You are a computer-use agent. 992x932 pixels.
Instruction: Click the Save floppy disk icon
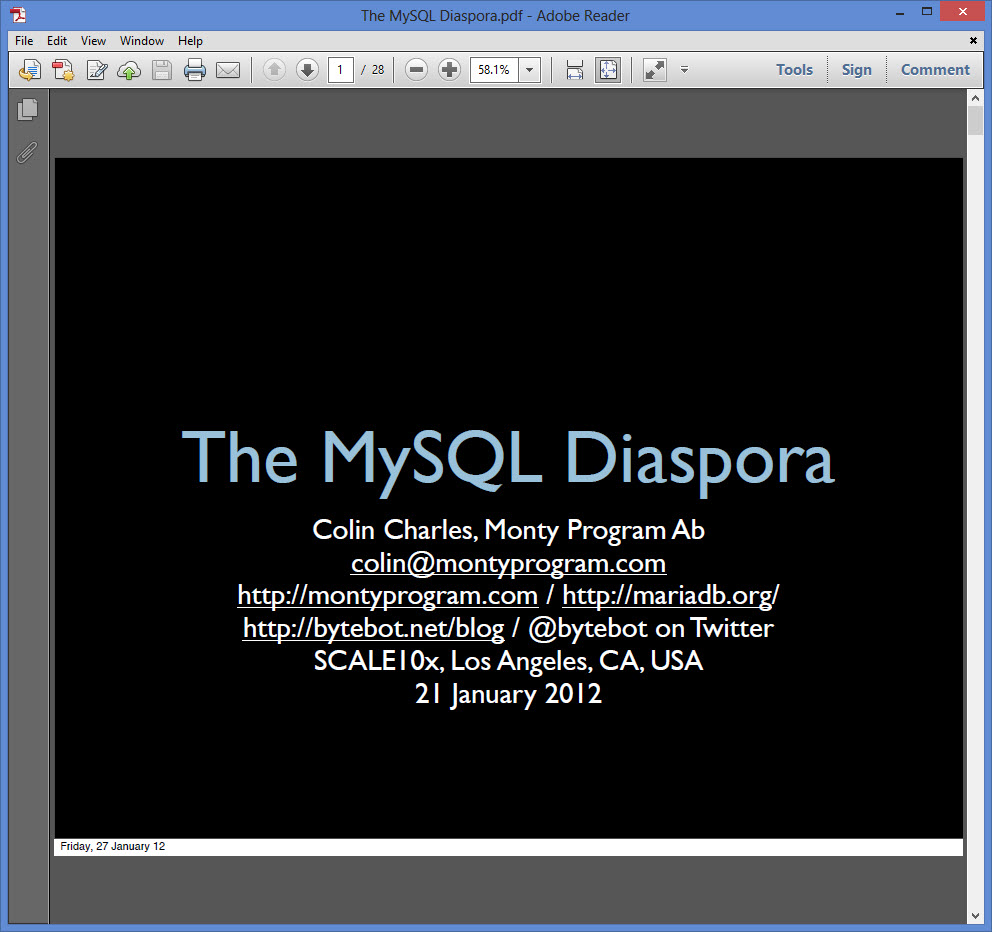coord(162,70)
